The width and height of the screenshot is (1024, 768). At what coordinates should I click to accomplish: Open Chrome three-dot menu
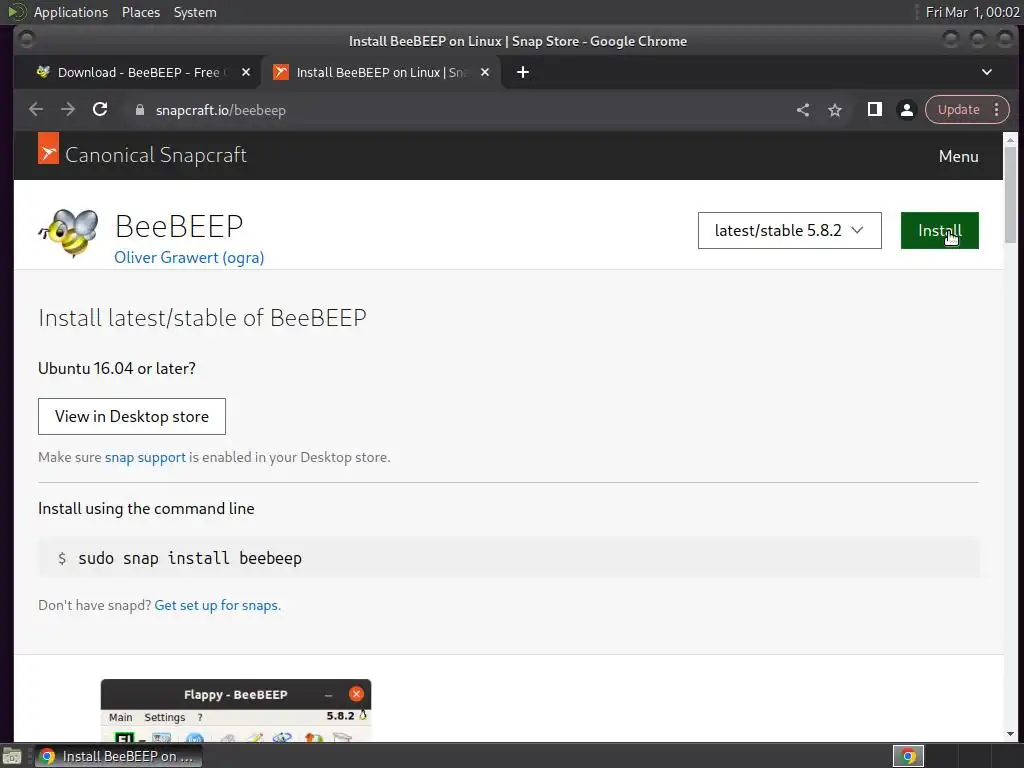[997, 110]
